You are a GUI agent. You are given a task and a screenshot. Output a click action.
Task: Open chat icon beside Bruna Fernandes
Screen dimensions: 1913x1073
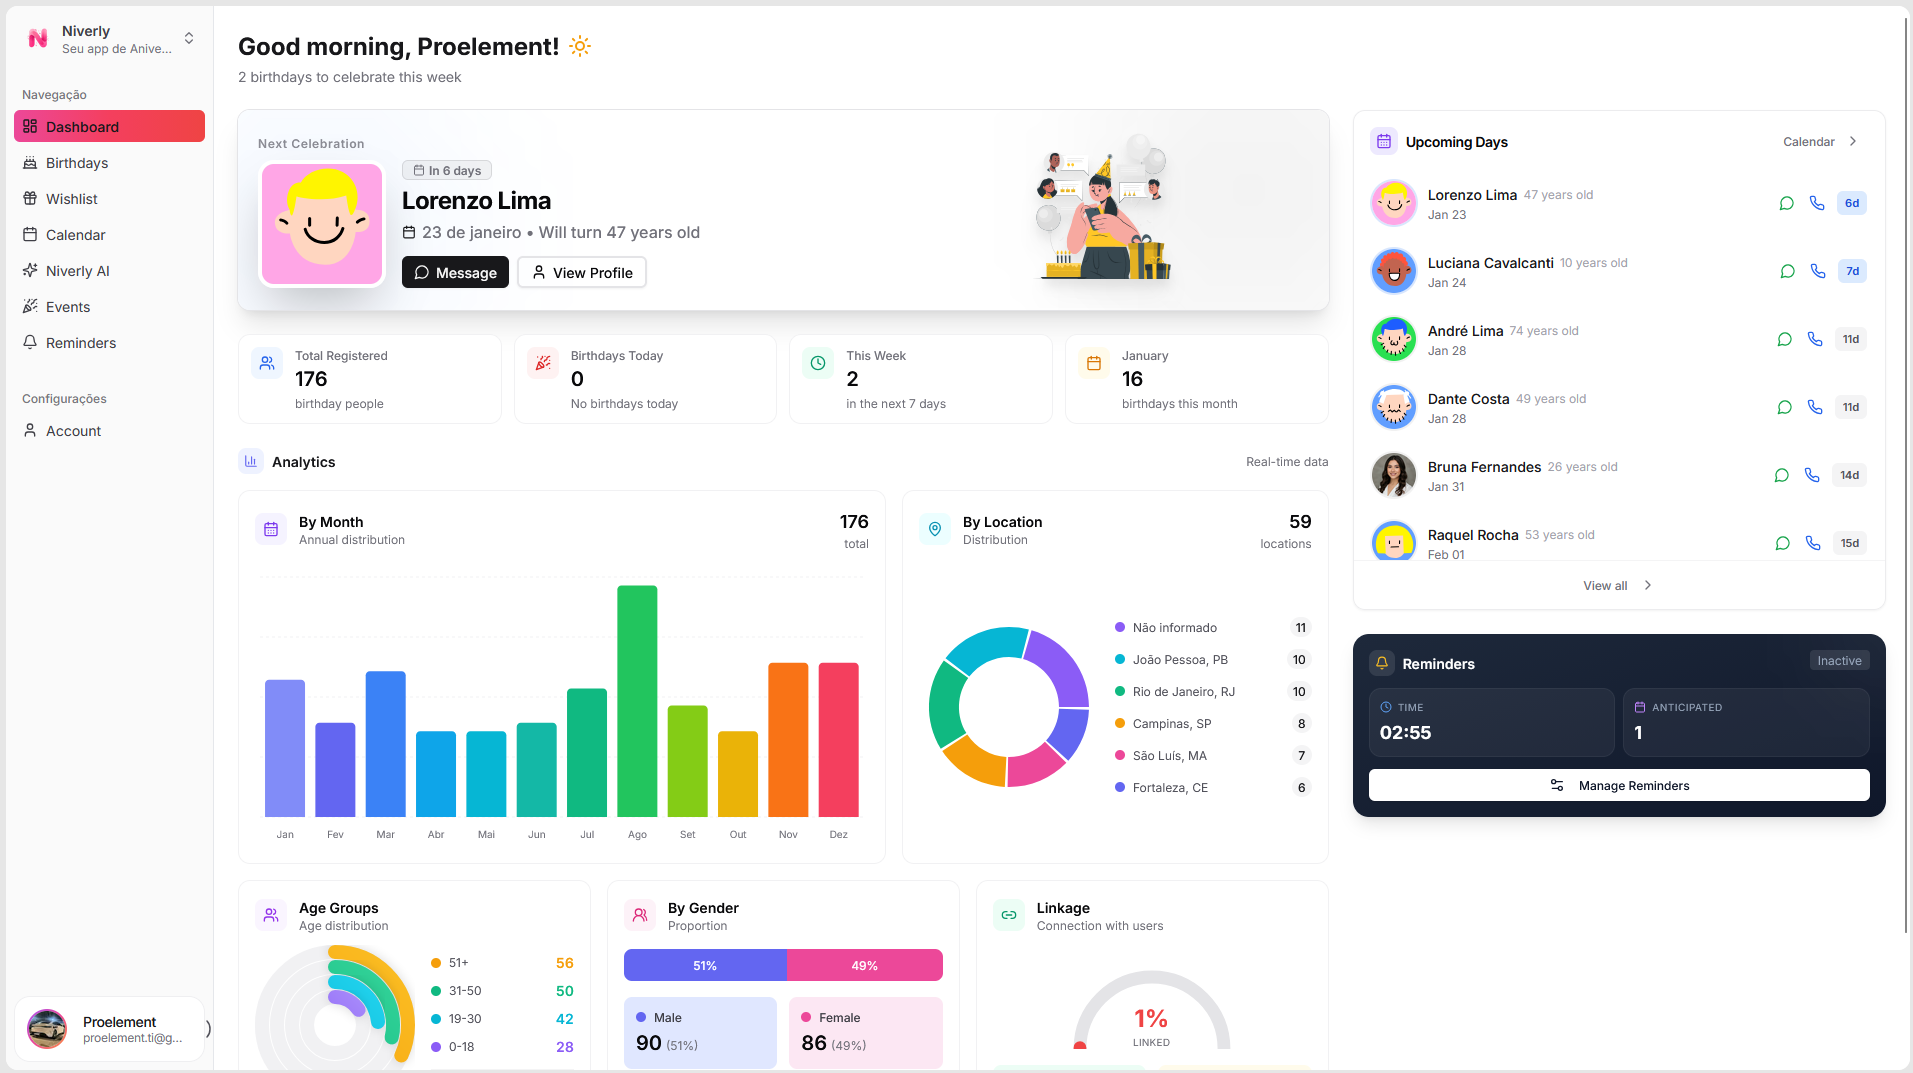click(1781, 475)
